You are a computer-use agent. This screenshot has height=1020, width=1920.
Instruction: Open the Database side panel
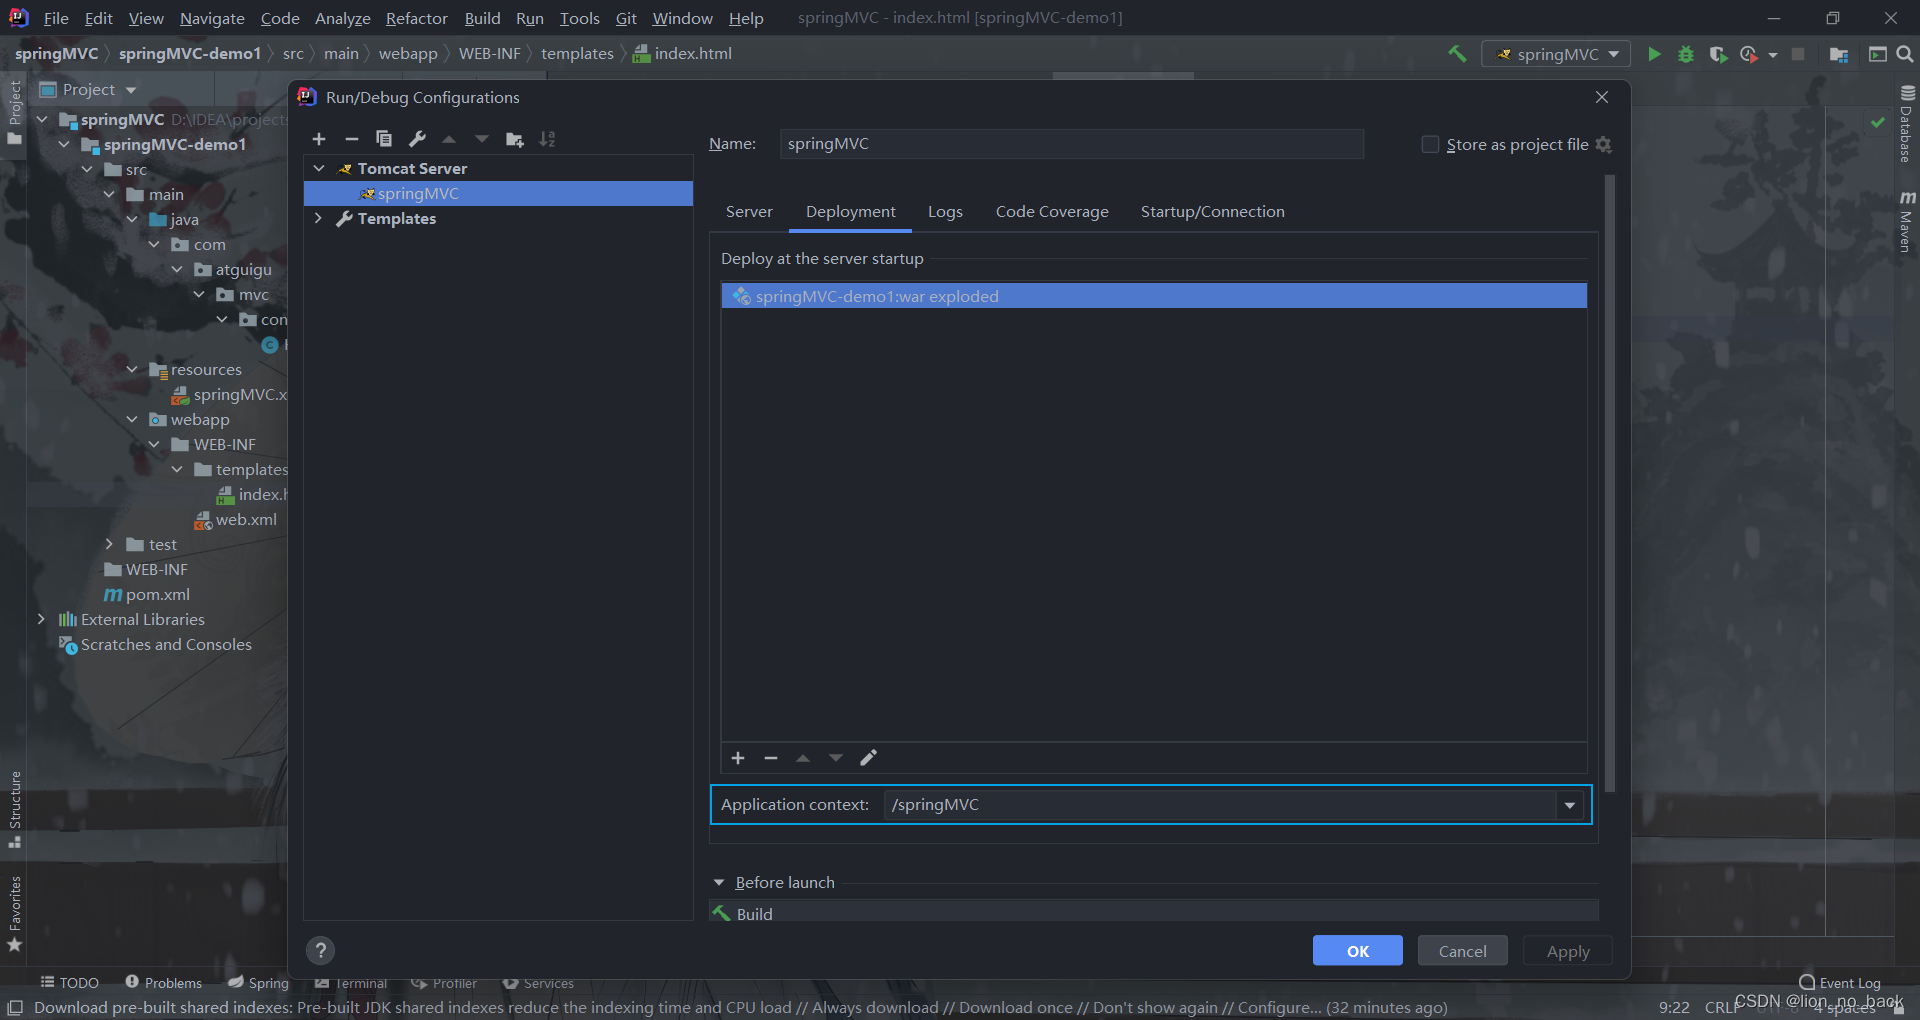(x=1907, y=123)
